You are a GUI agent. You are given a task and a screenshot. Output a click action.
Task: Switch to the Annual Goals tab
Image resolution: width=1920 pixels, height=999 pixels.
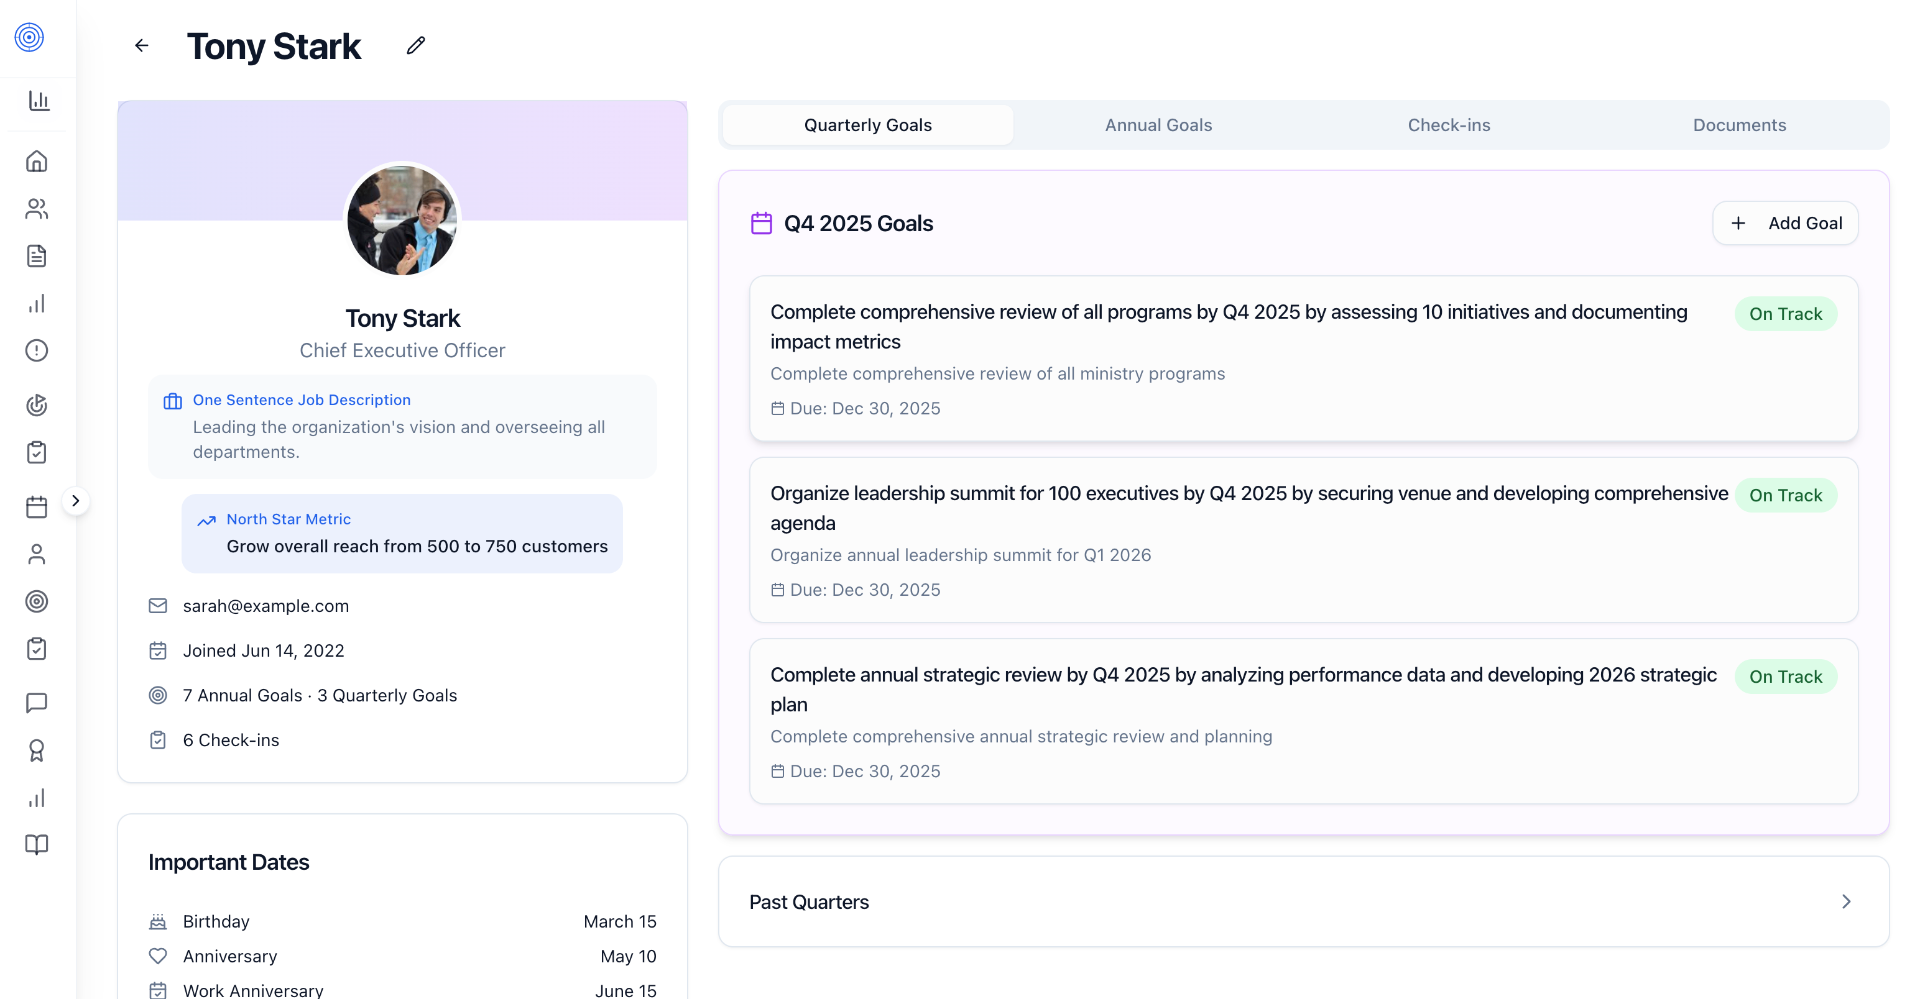(x=1158, y=124)
